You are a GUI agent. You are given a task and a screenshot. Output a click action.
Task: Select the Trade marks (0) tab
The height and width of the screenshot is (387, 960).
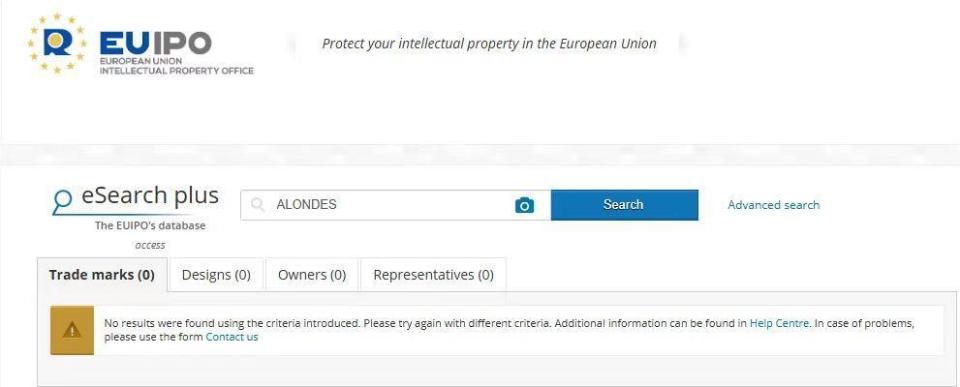(x=102, y=275)
